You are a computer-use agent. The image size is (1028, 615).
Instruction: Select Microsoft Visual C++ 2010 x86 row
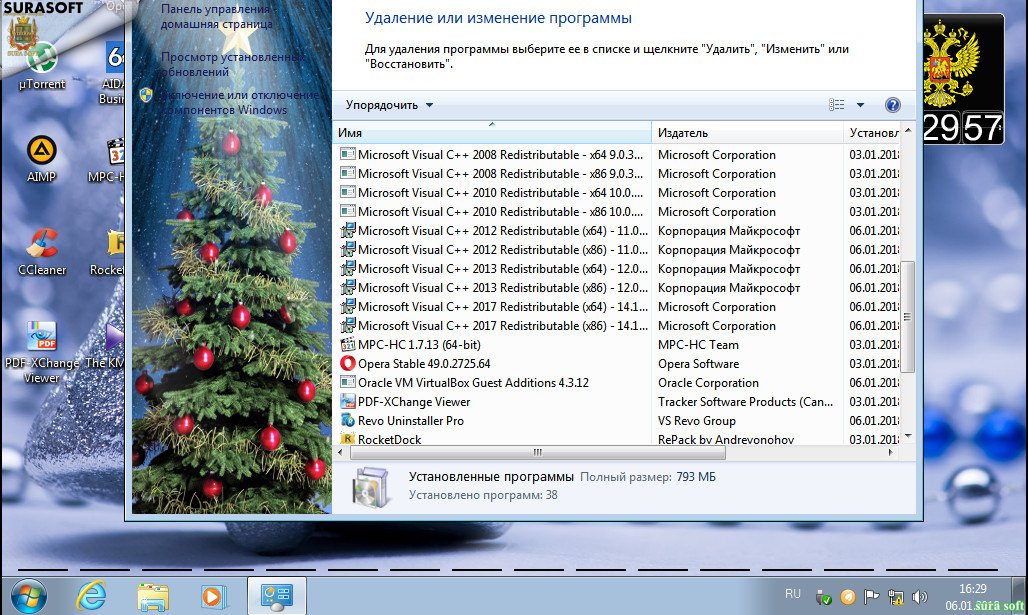click(616, 212)
